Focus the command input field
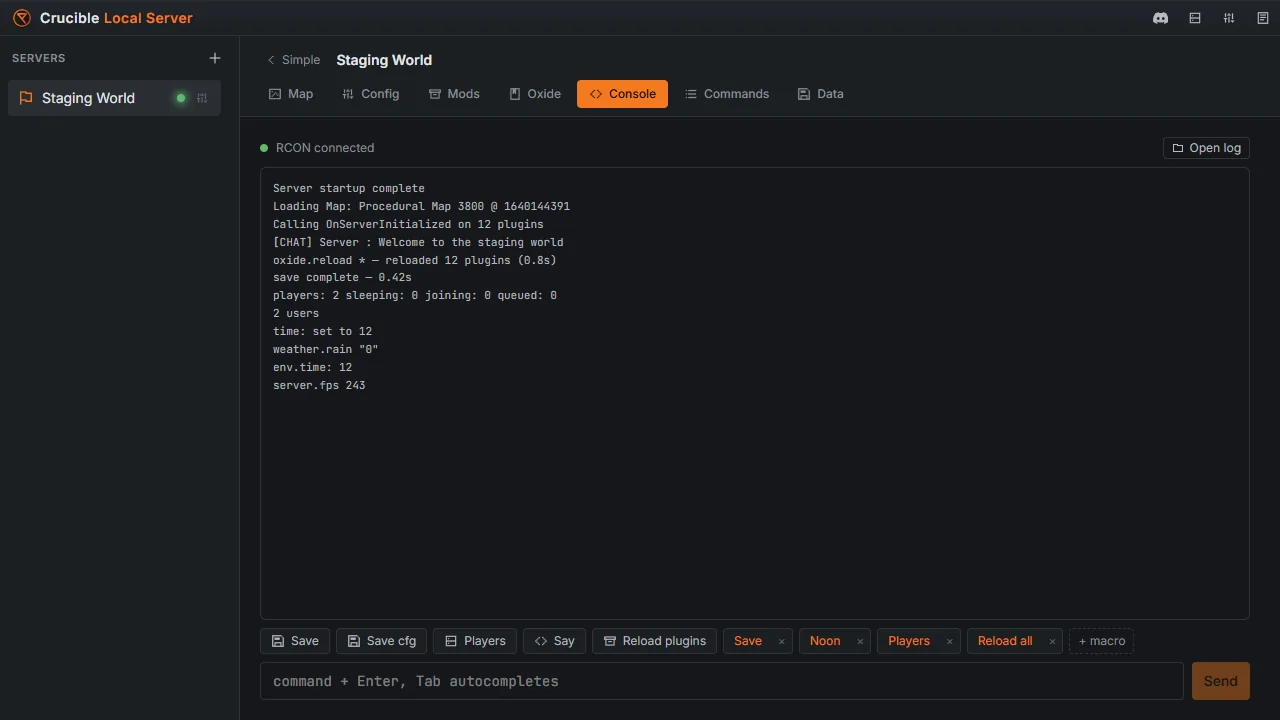 click(x=722, y=681)
